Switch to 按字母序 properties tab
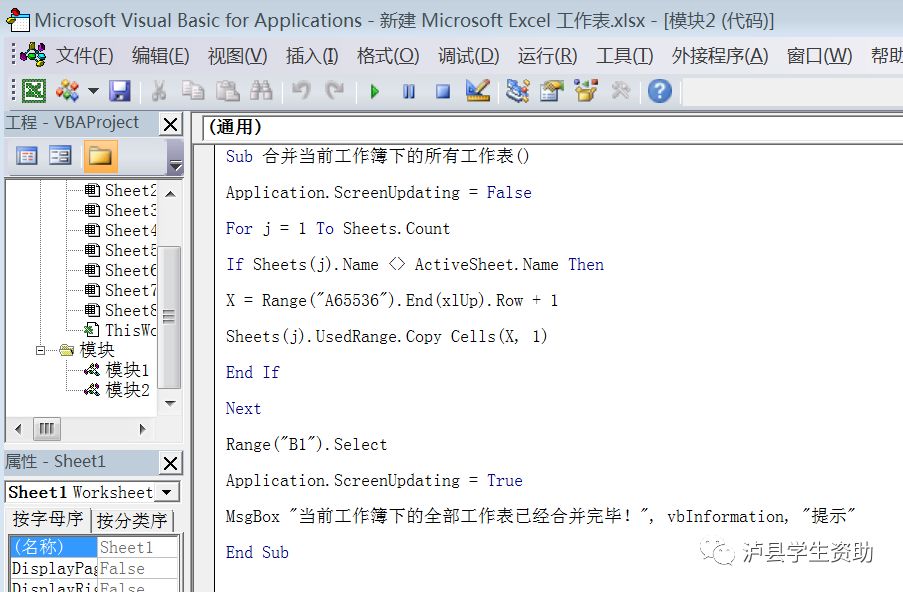Viewport: 903px width, 592px height. [x=48, y=519]
